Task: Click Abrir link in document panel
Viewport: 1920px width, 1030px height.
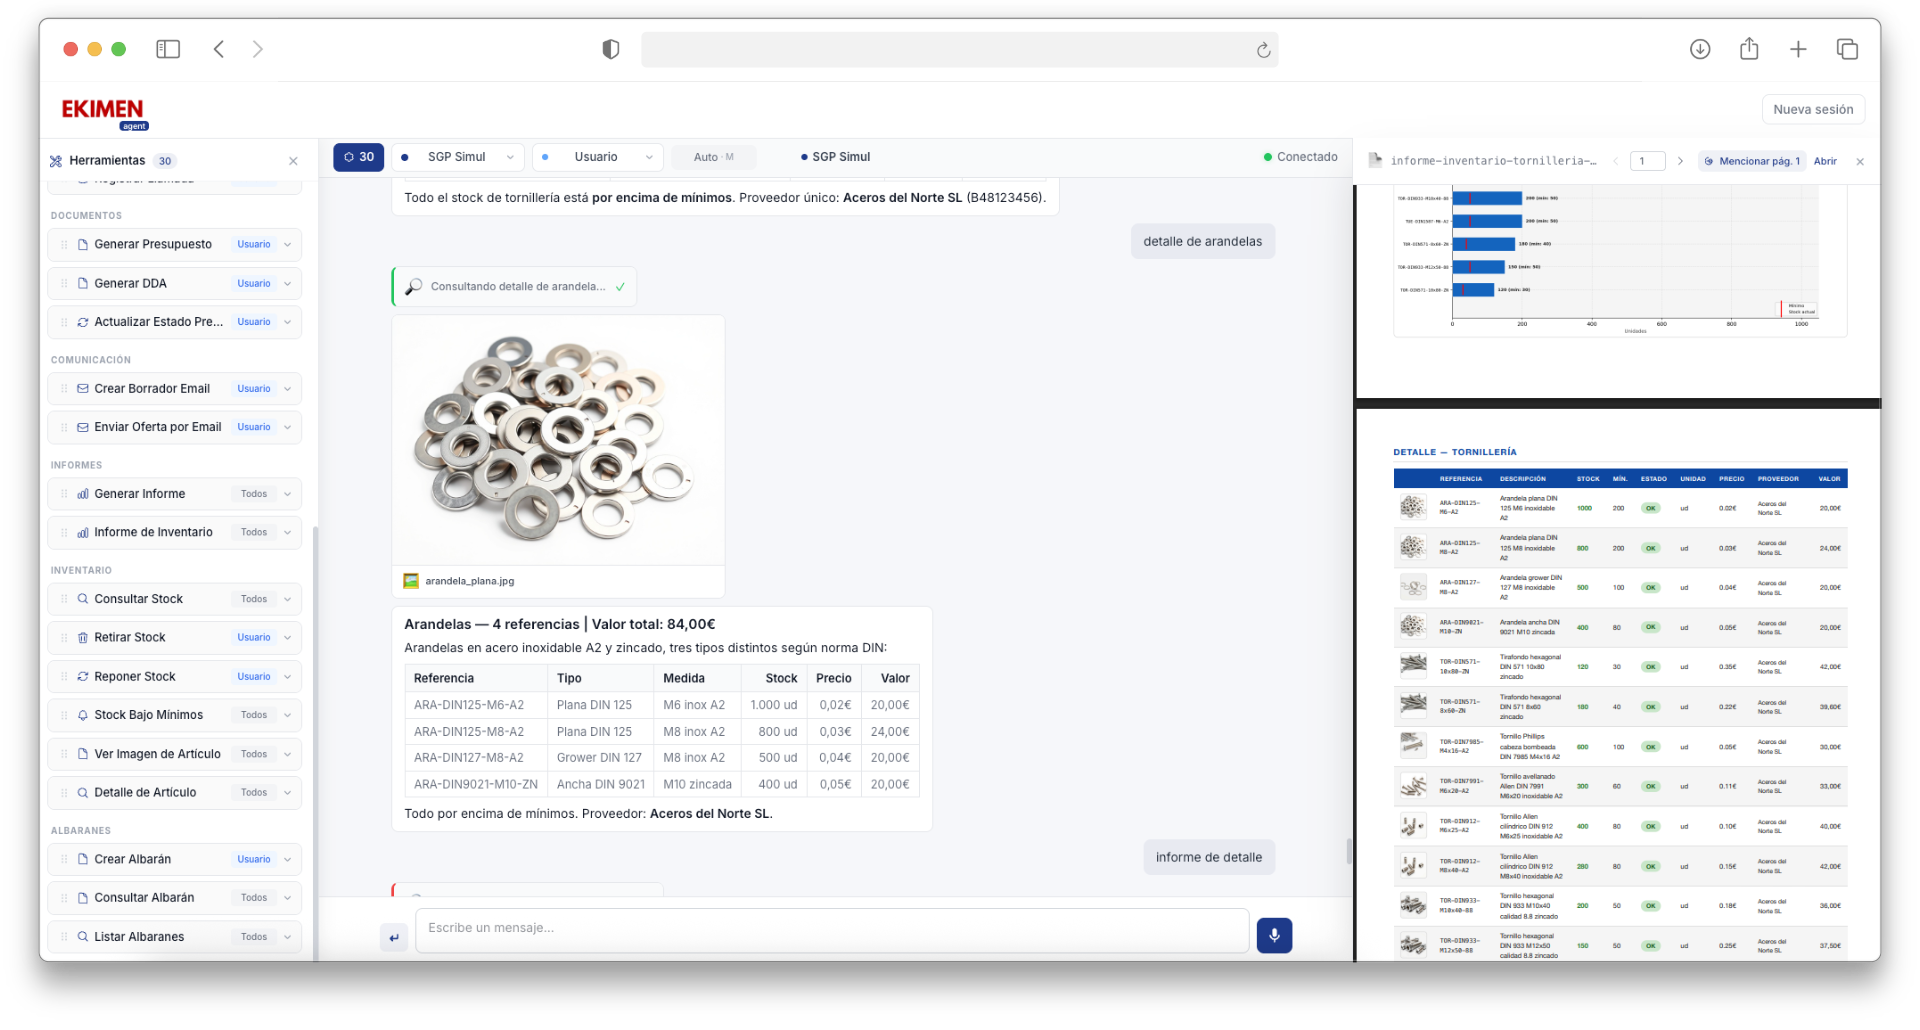Action: tap(1825, 161)
